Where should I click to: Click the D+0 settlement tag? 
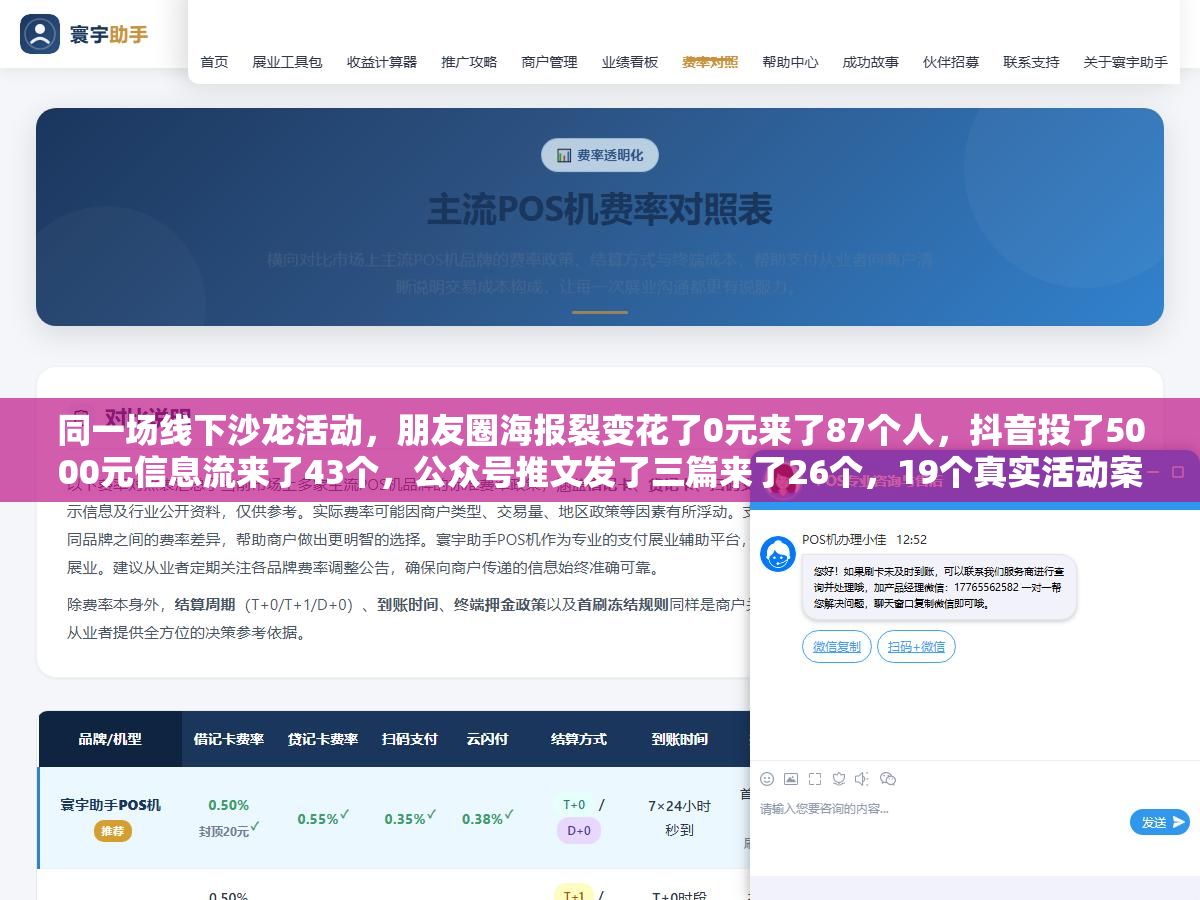click(579, 830)
